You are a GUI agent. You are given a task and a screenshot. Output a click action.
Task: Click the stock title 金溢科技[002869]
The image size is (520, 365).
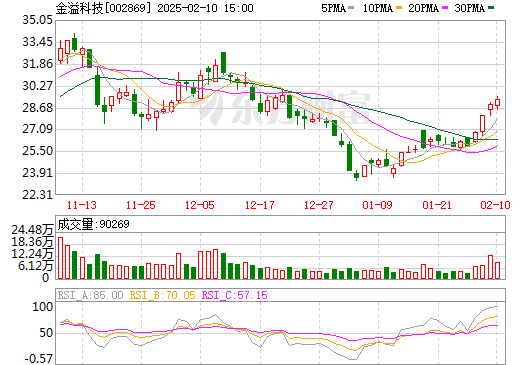[103, 8]
